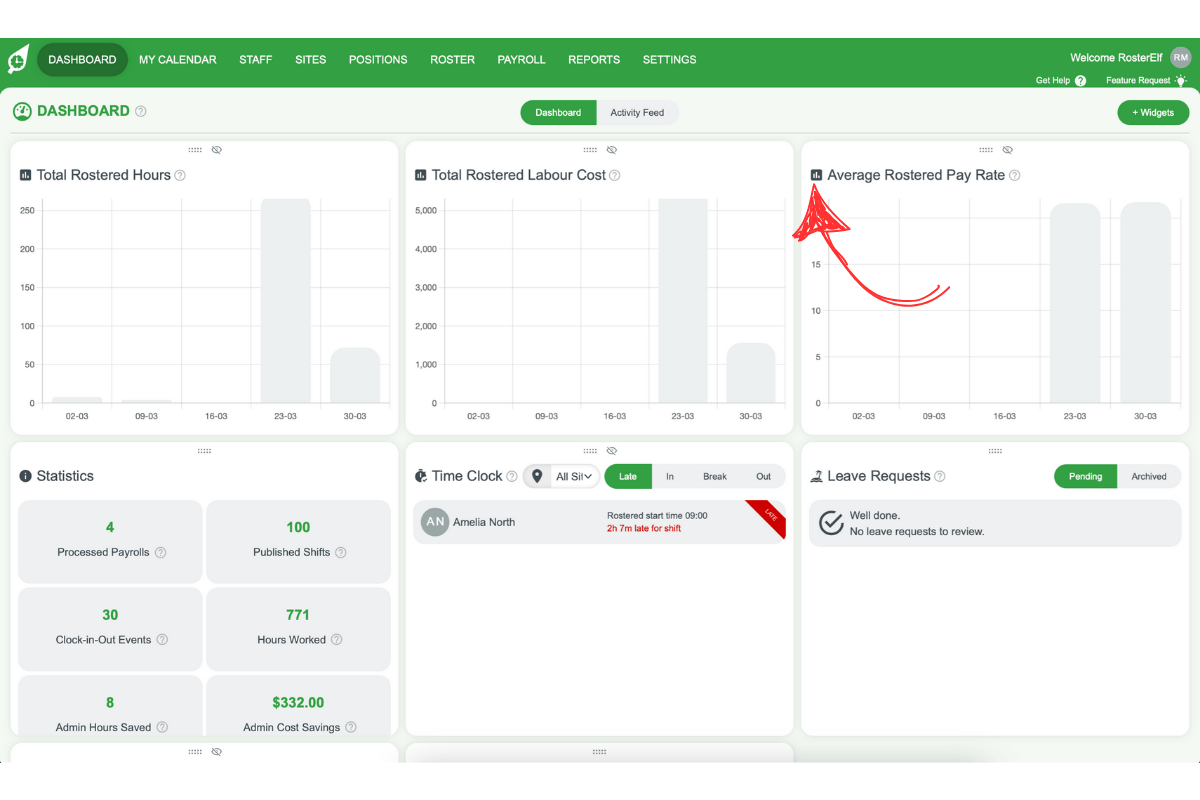Open the PAYROLL section
Image resolution: width=1200 pixels, height=800 pixels.
521,60
